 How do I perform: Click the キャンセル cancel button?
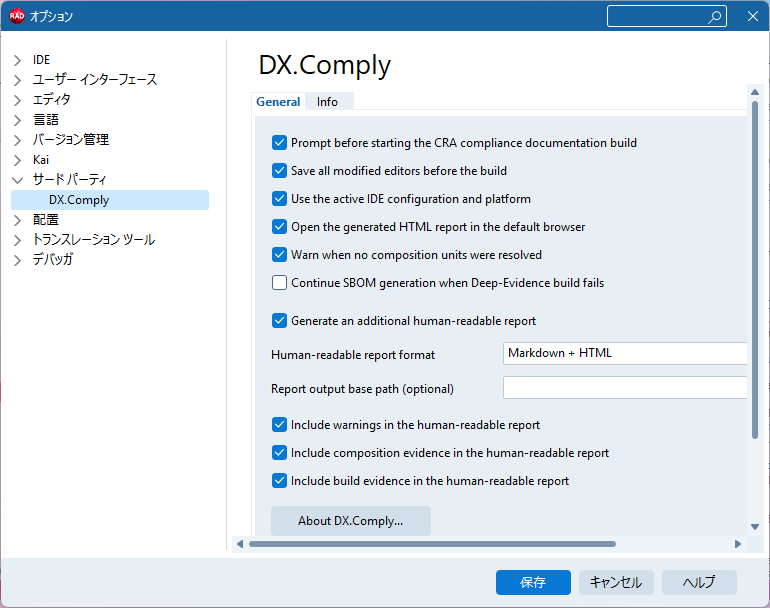(x=616, y=582)
